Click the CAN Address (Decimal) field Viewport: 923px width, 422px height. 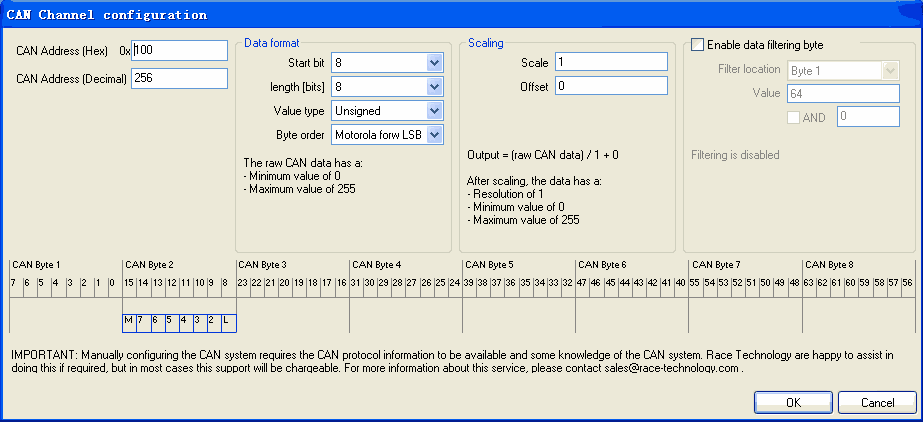[179, 78]
